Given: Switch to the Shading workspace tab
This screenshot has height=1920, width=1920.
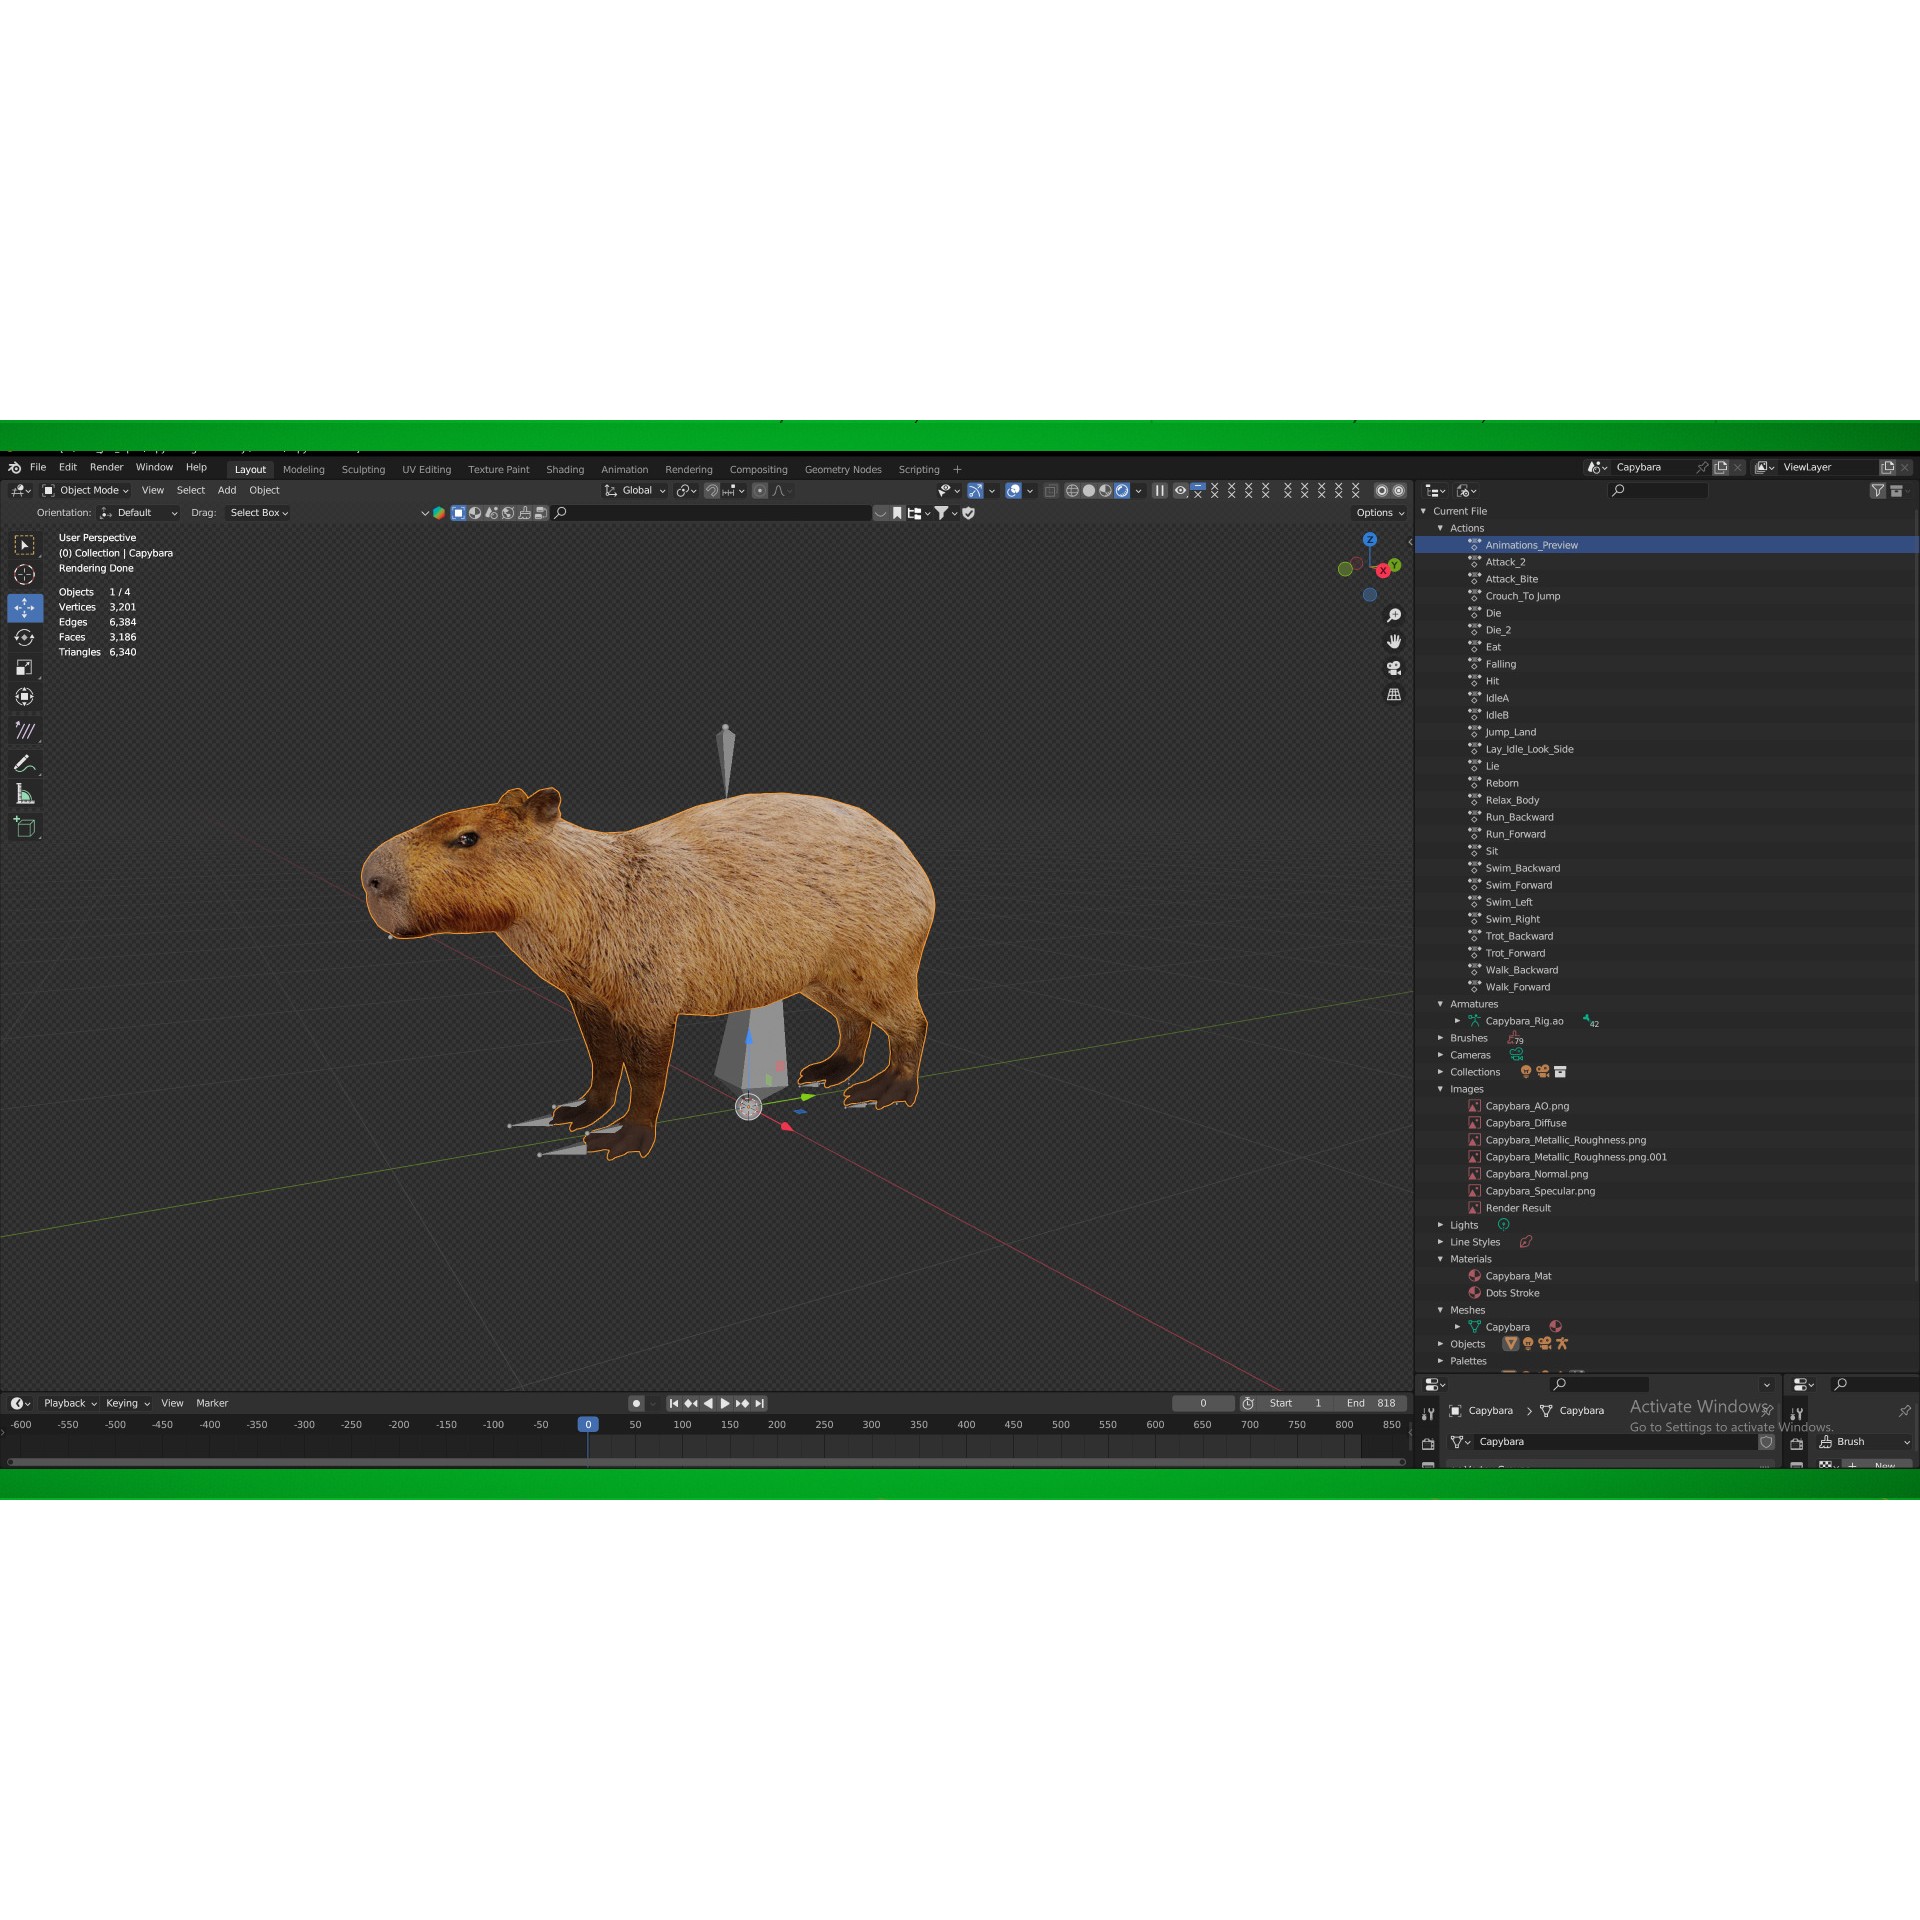Looking at the screenshot, I should click(x=565, y=469).
